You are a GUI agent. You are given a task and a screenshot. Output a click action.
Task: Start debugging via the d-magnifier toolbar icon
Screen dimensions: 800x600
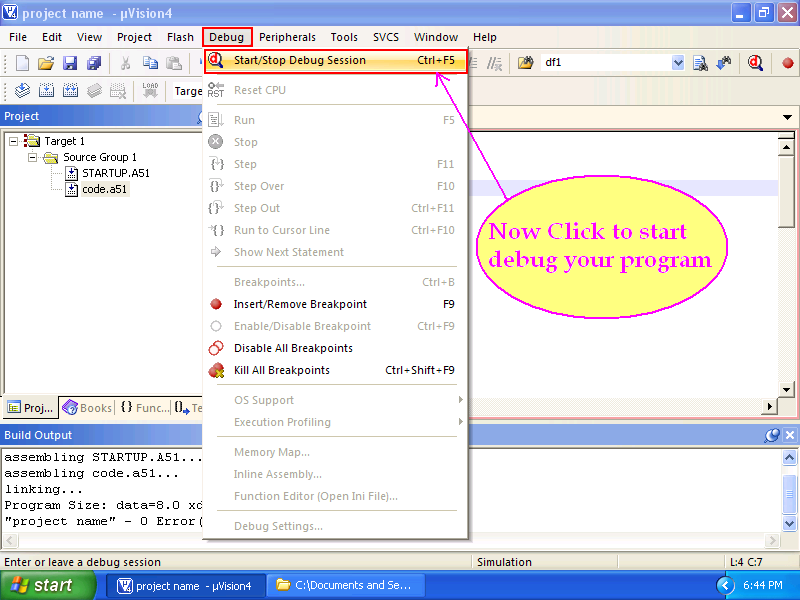click(755, 62)
